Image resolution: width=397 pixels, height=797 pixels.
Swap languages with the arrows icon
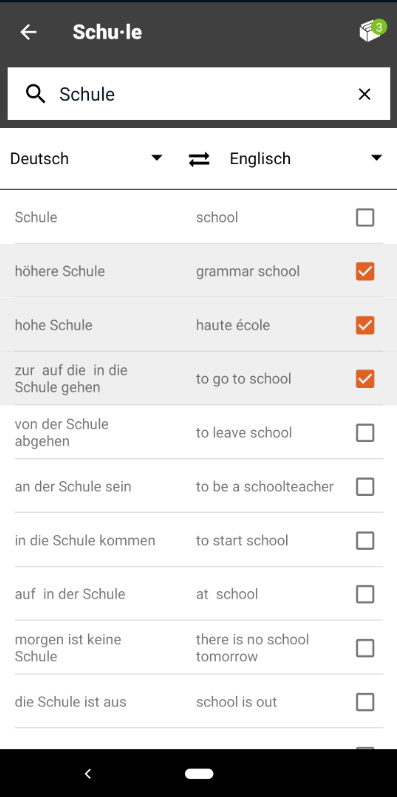pyautogui.click(x=199, y=159)
